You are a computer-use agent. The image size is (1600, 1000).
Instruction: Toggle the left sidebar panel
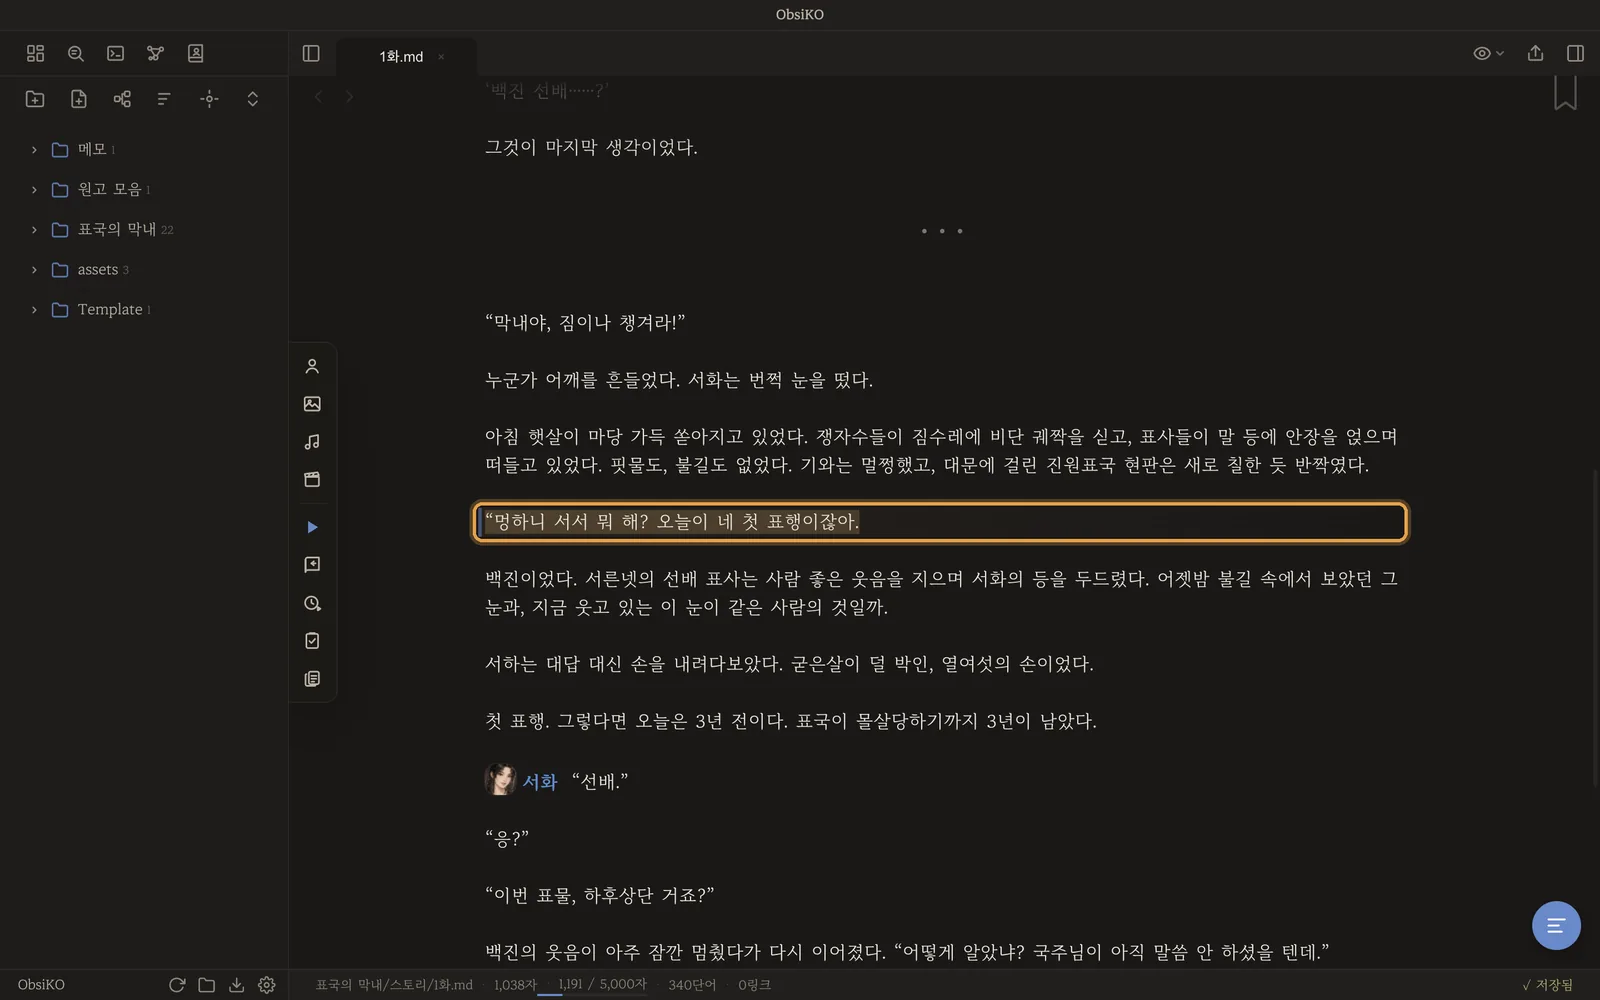tap(311, 54)
